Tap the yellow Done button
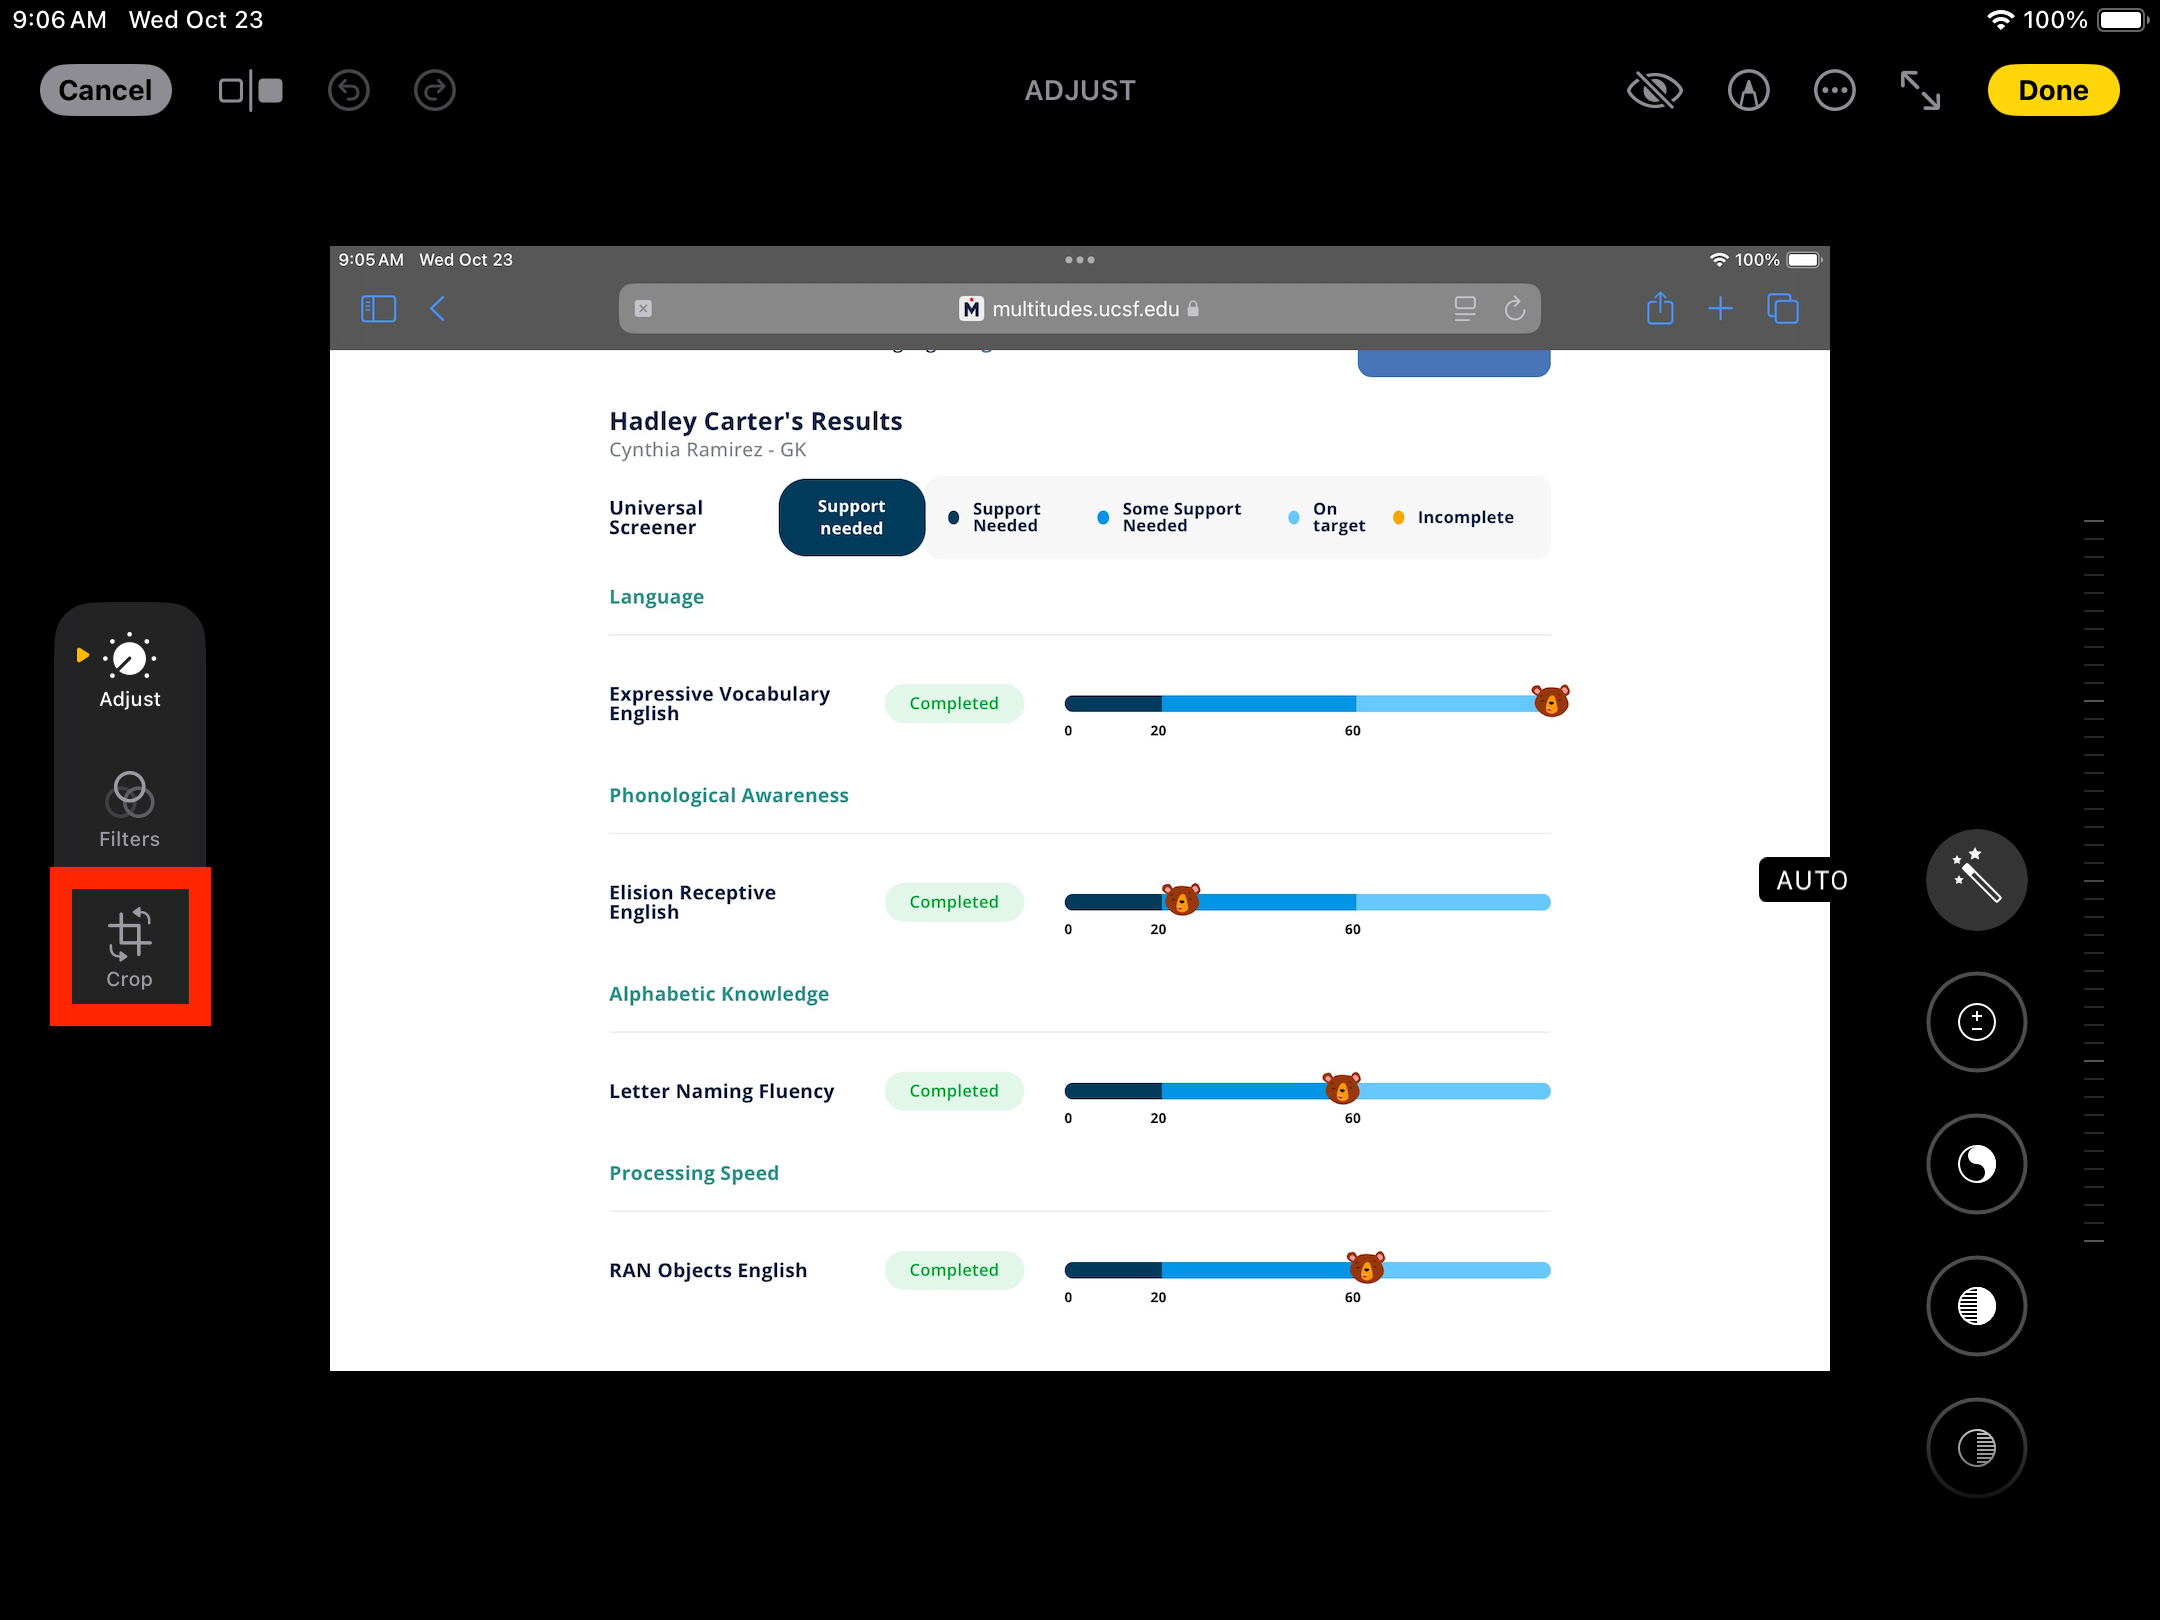This screenshot has height=1620, width=2160. pyautogui.click(x=2053, y=90)
